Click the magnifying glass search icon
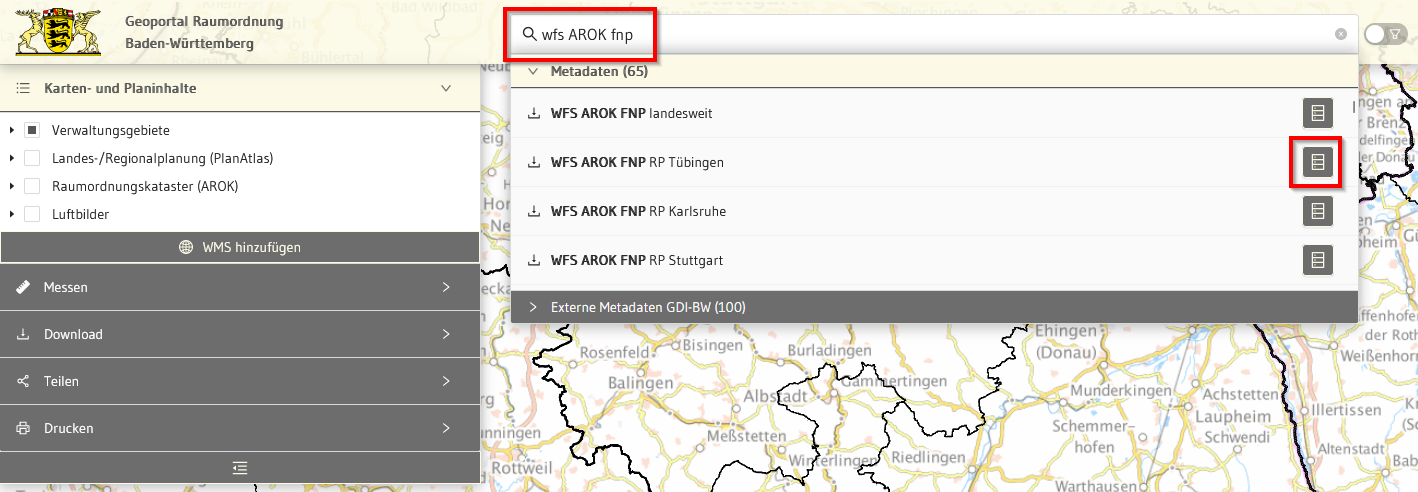 pos(529,34)
